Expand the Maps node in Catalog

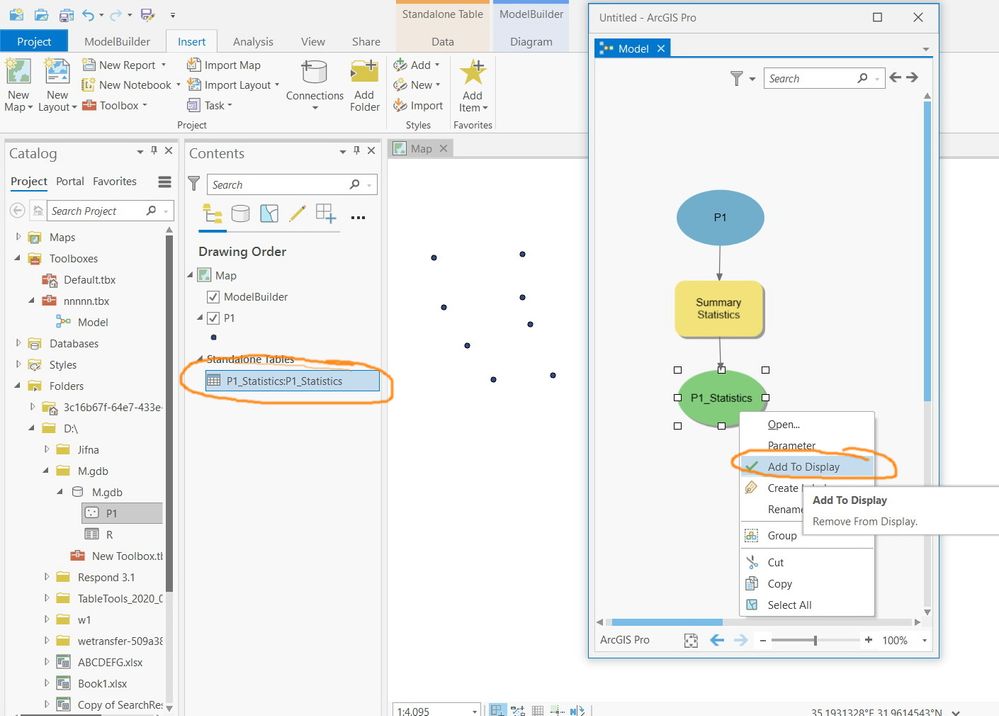tap(18, 236)
